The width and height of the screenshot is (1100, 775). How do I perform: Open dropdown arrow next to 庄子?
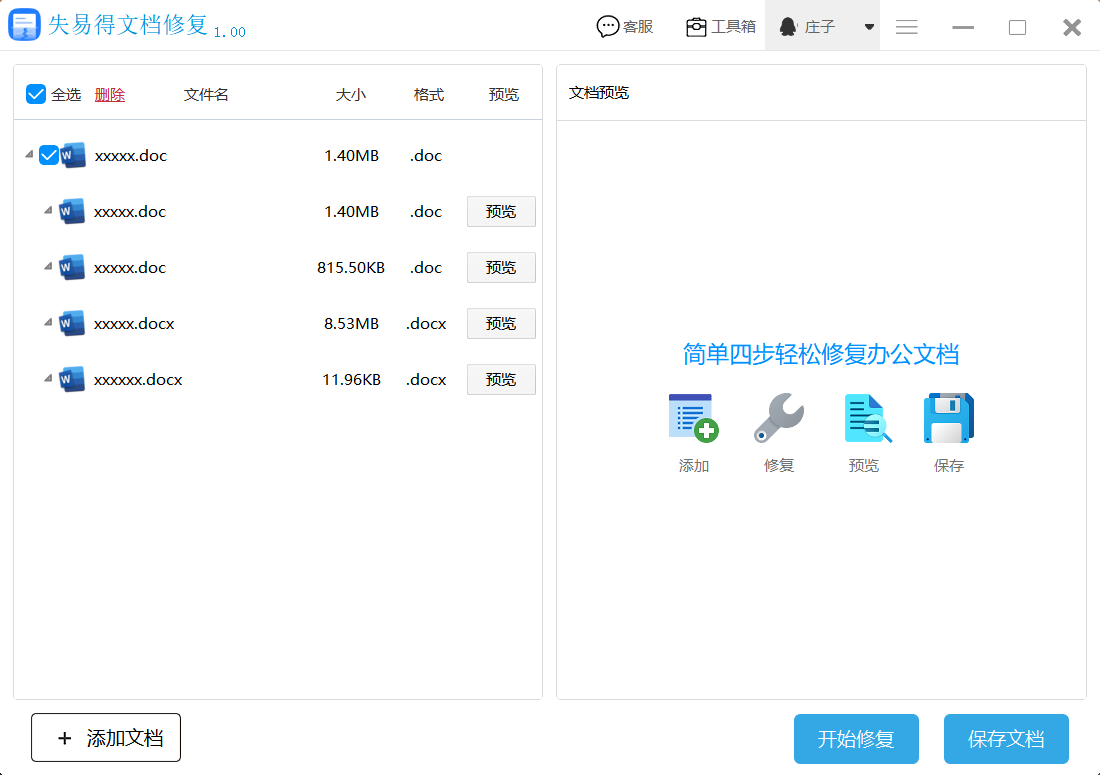point(869,27)
